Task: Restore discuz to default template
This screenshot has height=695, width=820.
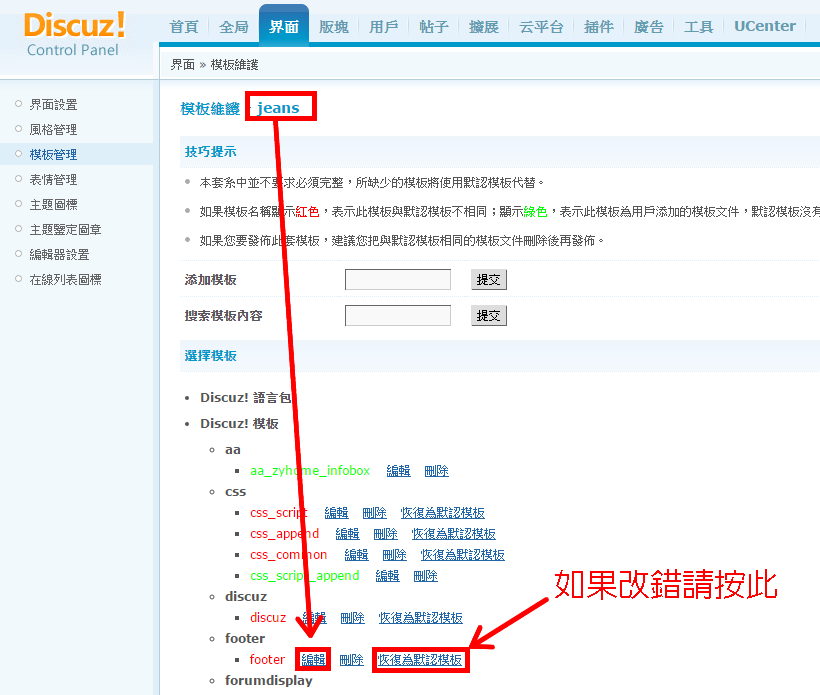Action: 420,618
